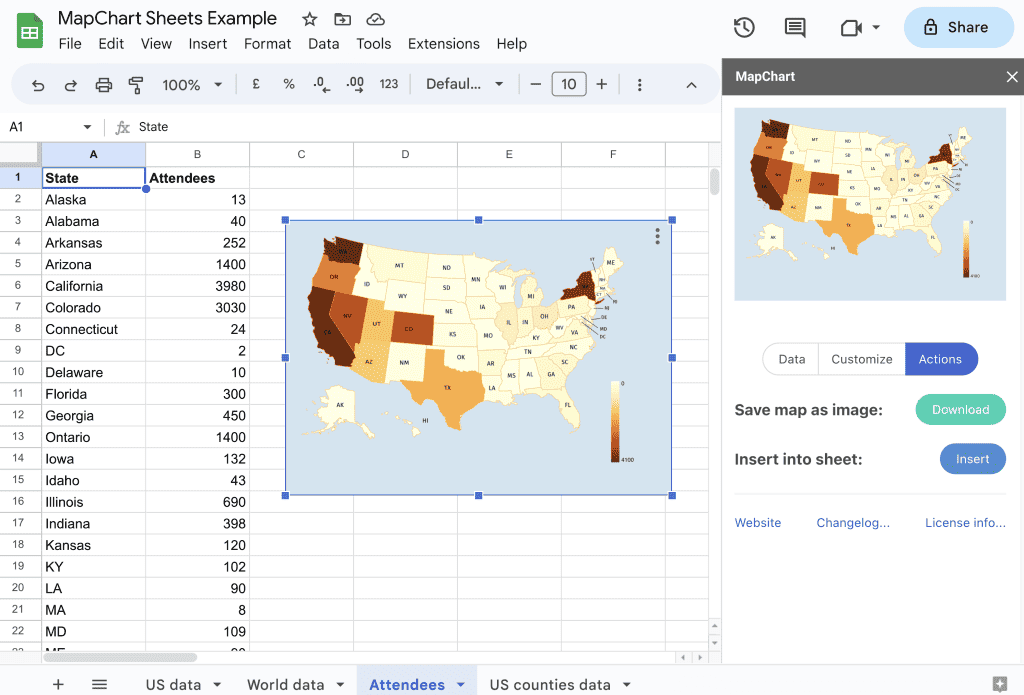Select the California cell
1024x695 pixels.
tap(93, 286)
